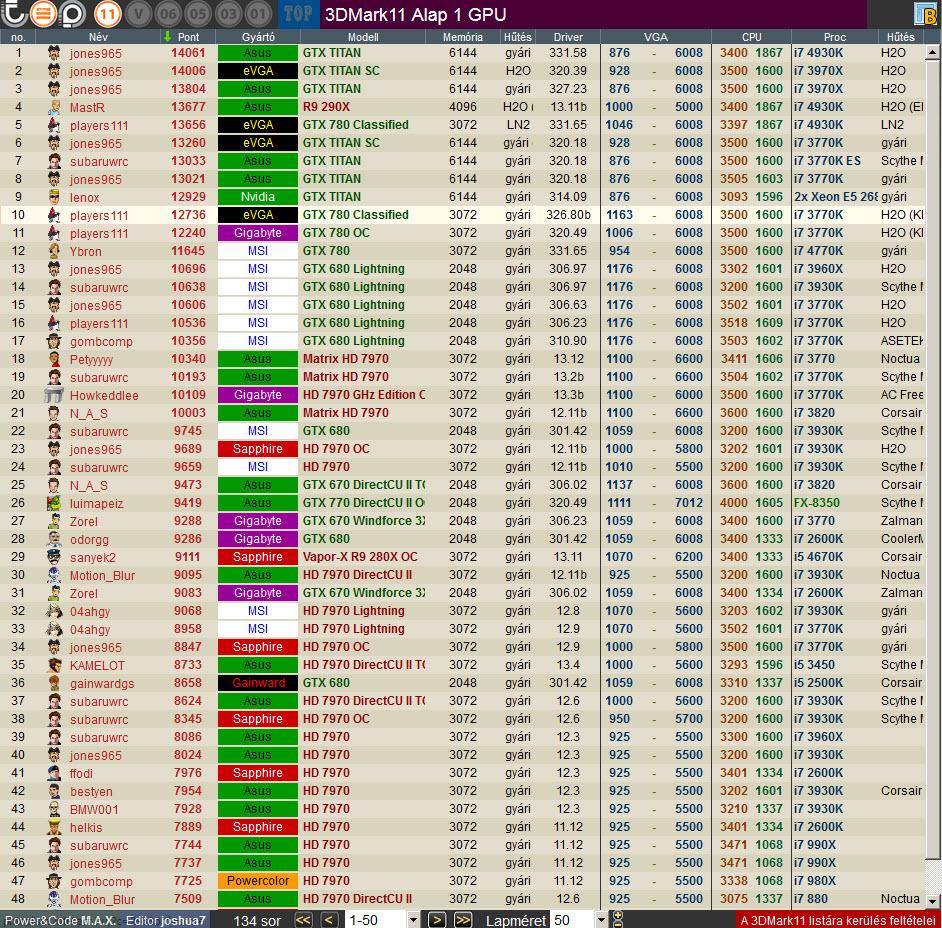Image resolution: width=942 pixels, height=928 pixels.
Task: Select the orange 11 benchmark button
Action: click(108, 14)
